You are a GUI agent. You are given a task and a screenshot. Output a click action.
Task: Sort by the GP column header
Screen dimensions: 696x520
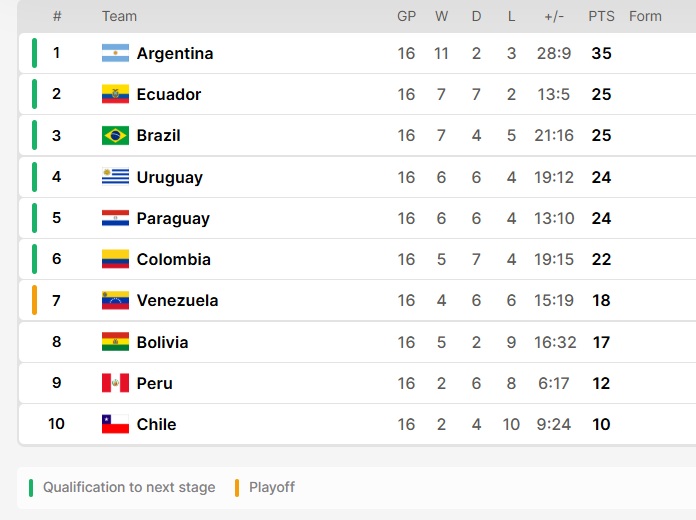[x=406, y=16]
